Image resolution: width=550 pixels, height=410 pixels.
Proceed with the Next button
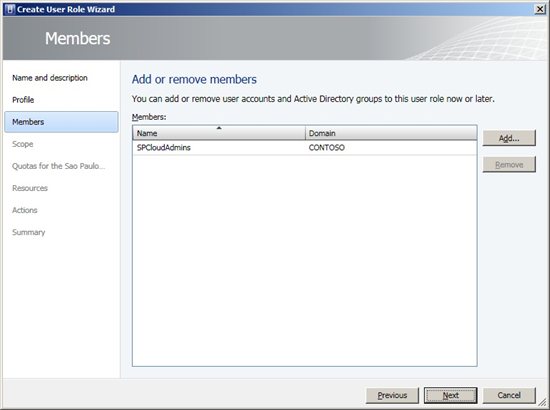450,395
